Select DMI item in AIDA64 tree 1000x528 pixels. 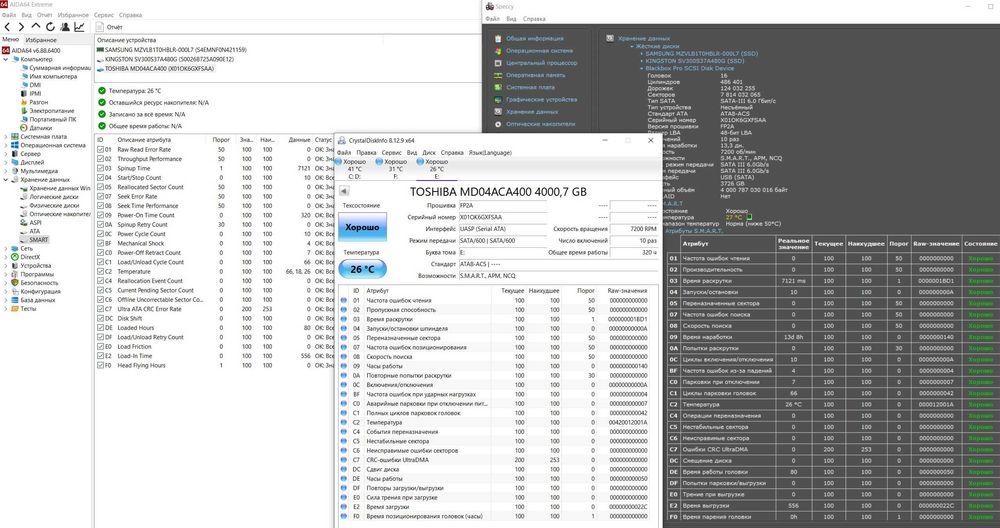pyautogui.click(x=35, y=85)
